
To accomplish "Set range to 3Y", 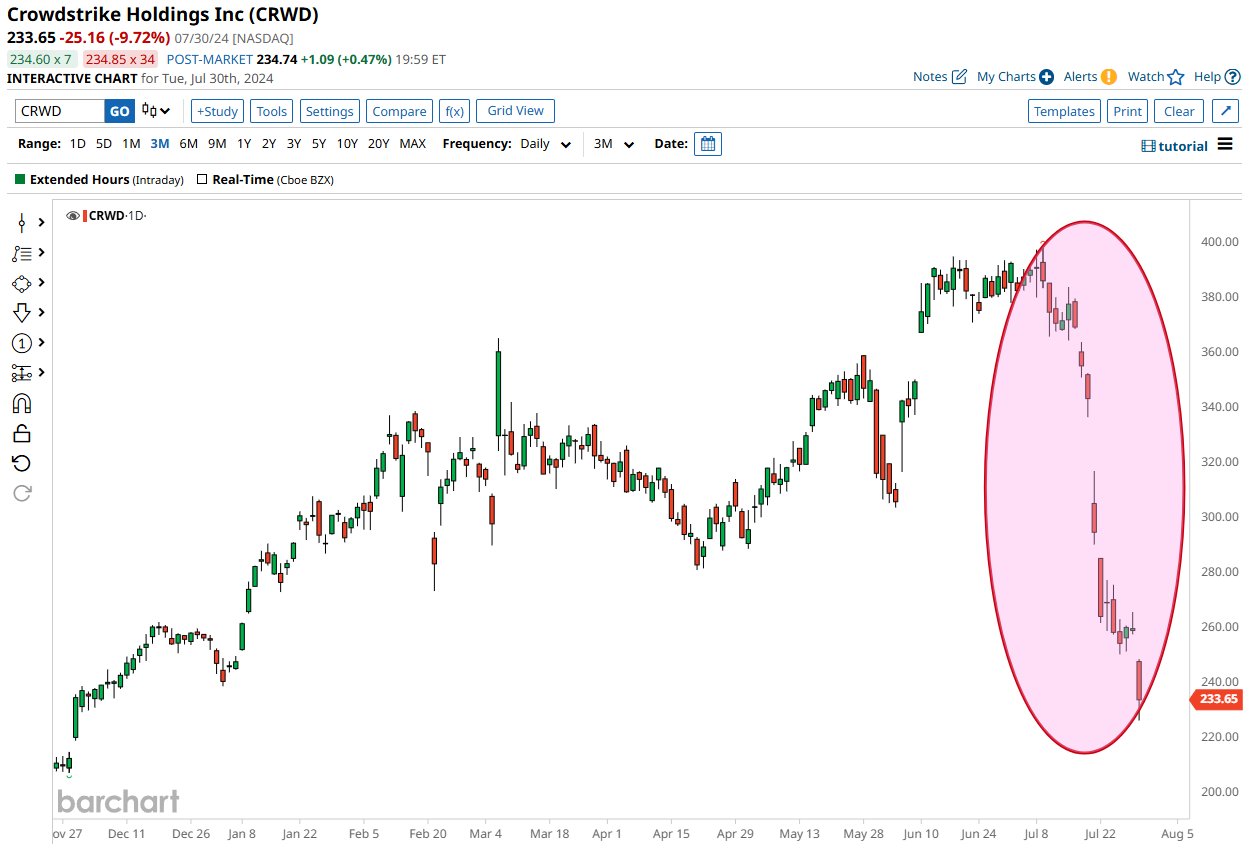I will (294, 144).
